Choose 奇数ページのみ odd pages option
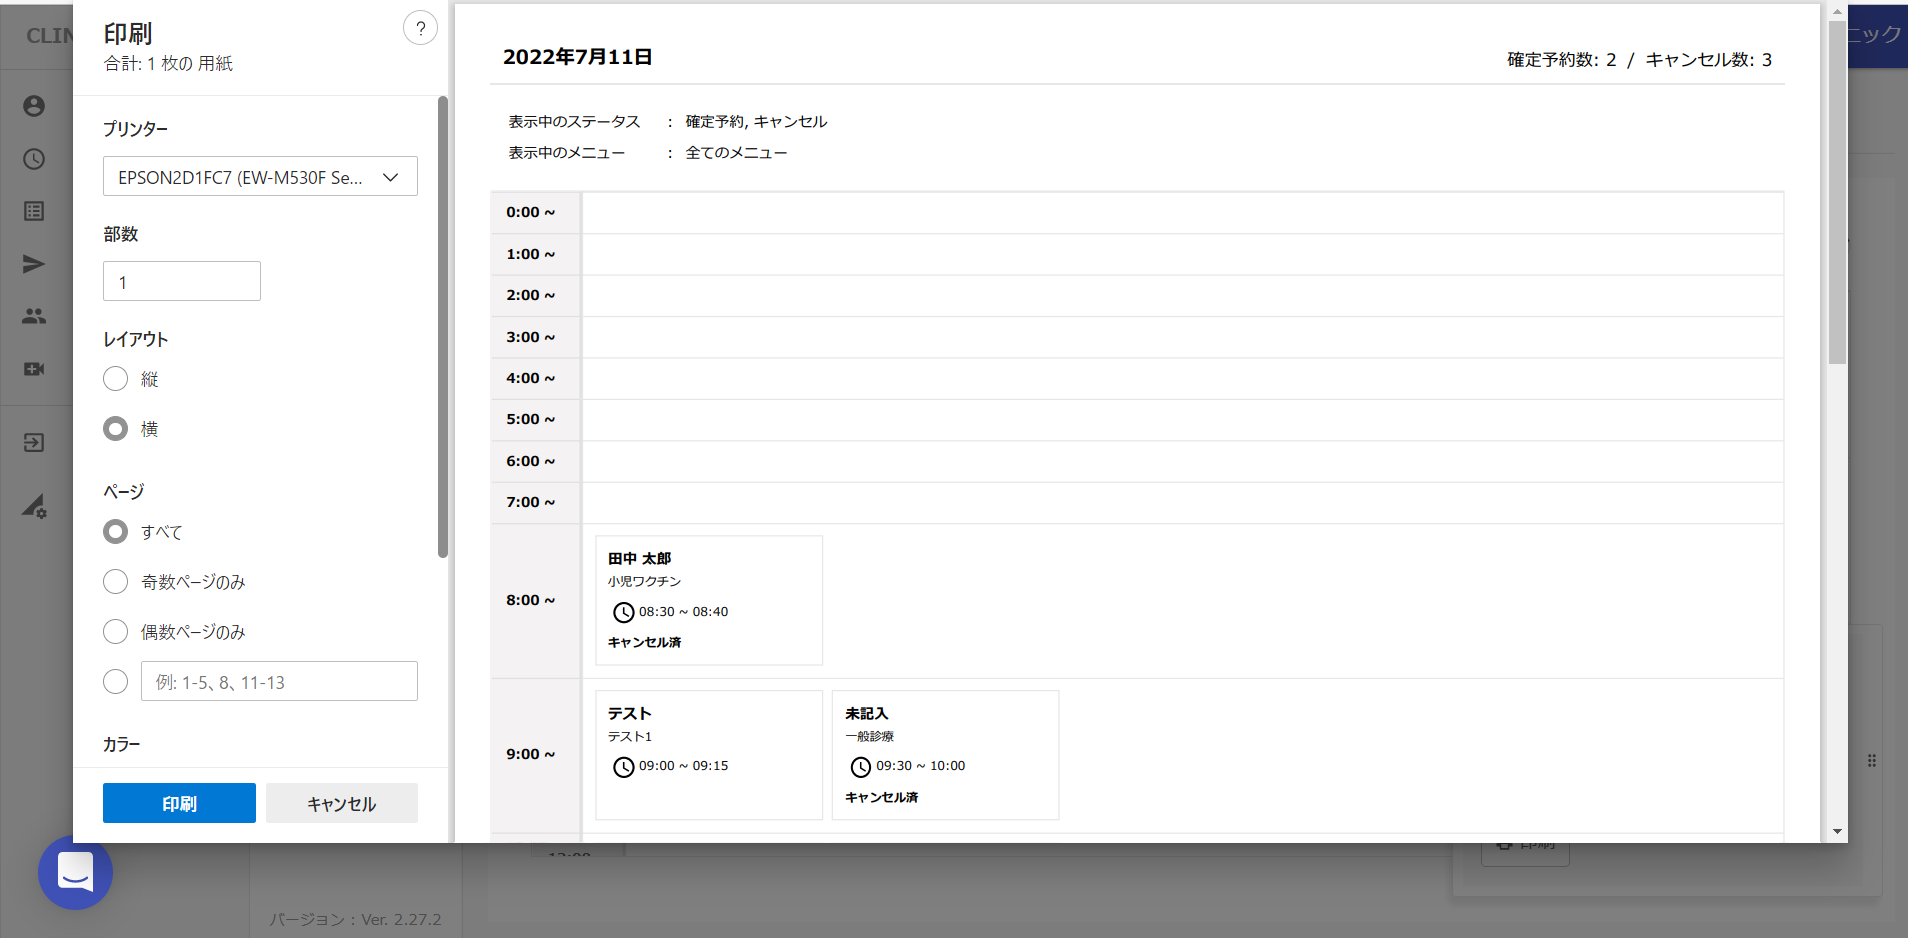 [116, 582]
